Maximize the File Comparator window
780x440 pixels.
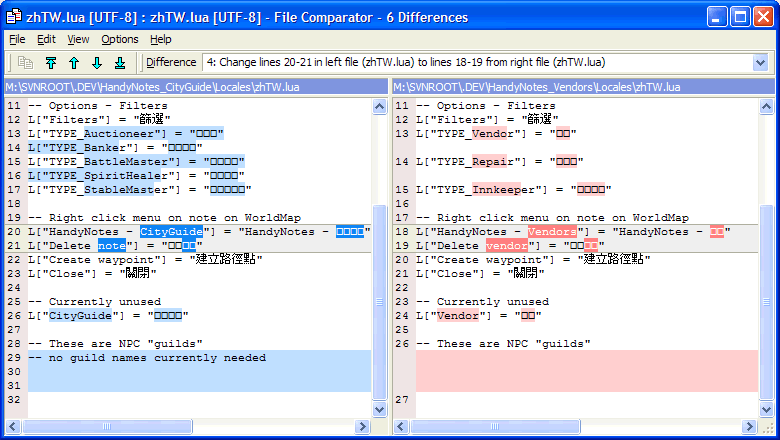[740, 17]
